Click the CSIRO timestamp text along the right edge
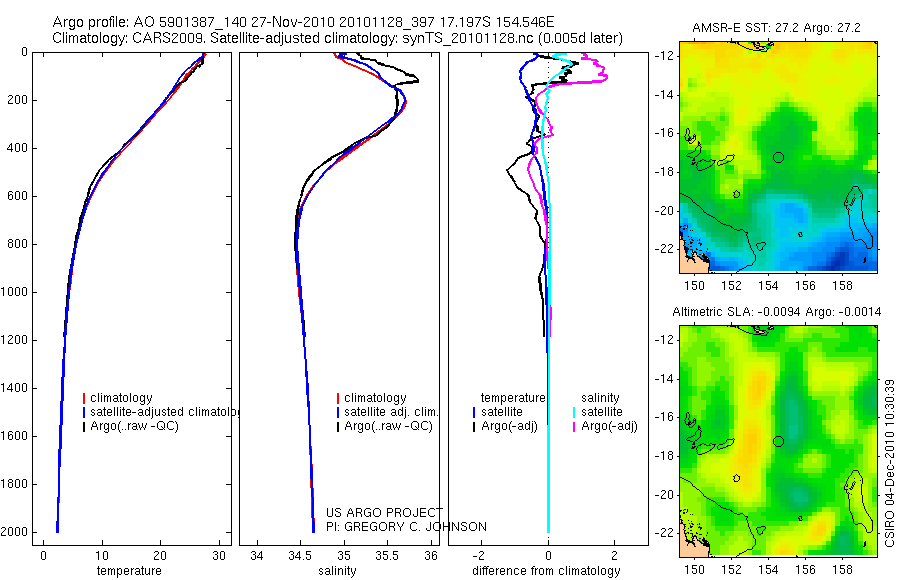The width and height of the screenshot is (900, 580). pos(889,463)
